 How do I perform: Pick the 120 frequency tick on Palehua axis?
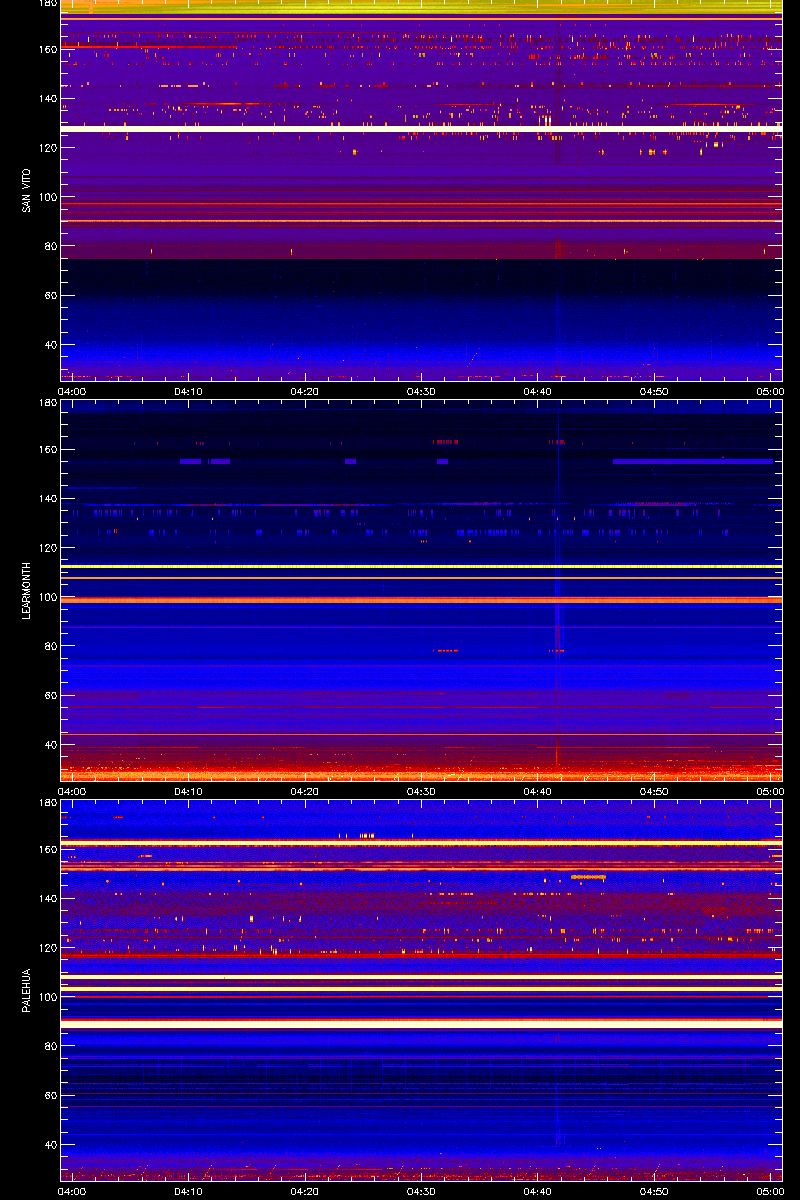pyautogui.click(x=46, y=948)
